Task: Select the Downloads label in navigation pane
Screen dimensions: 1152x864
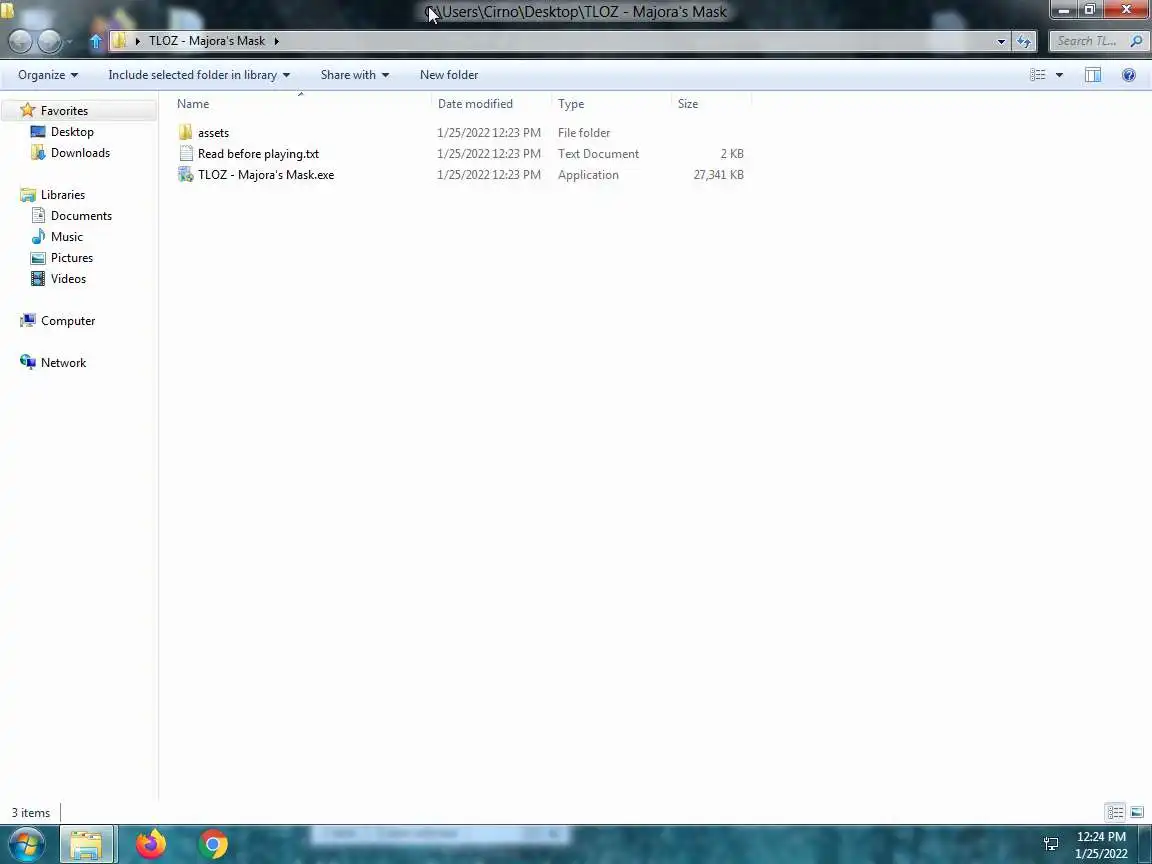Action: [80, 153]
